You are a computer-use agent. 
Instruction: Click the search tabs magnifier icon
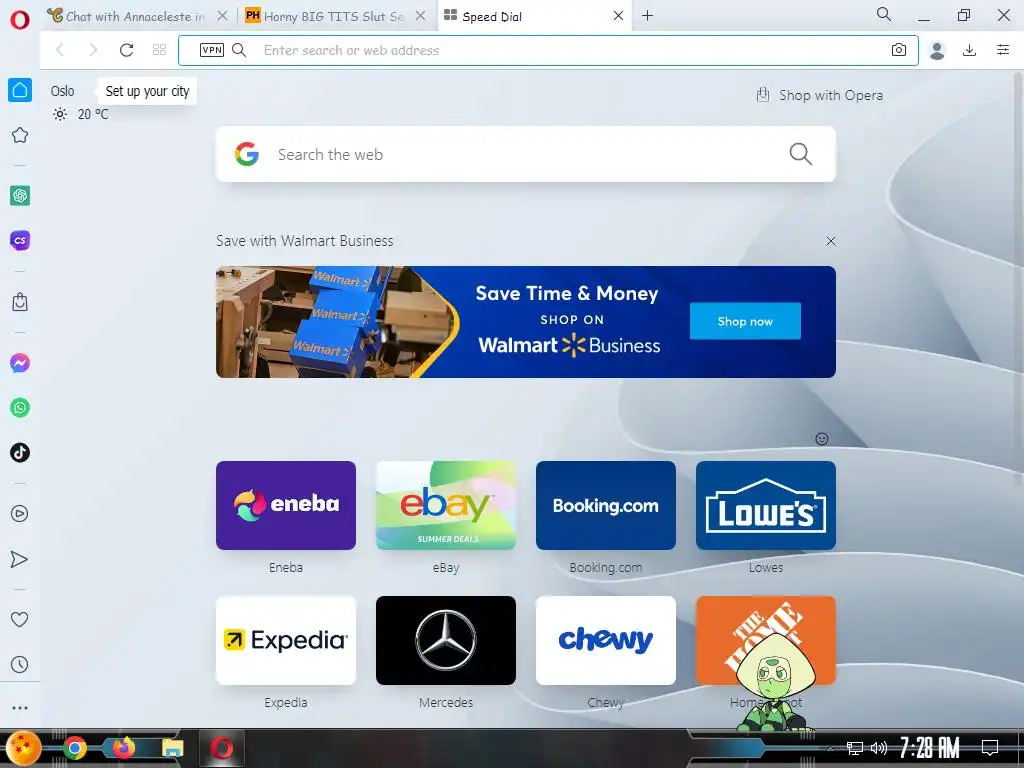click(884, 14)
